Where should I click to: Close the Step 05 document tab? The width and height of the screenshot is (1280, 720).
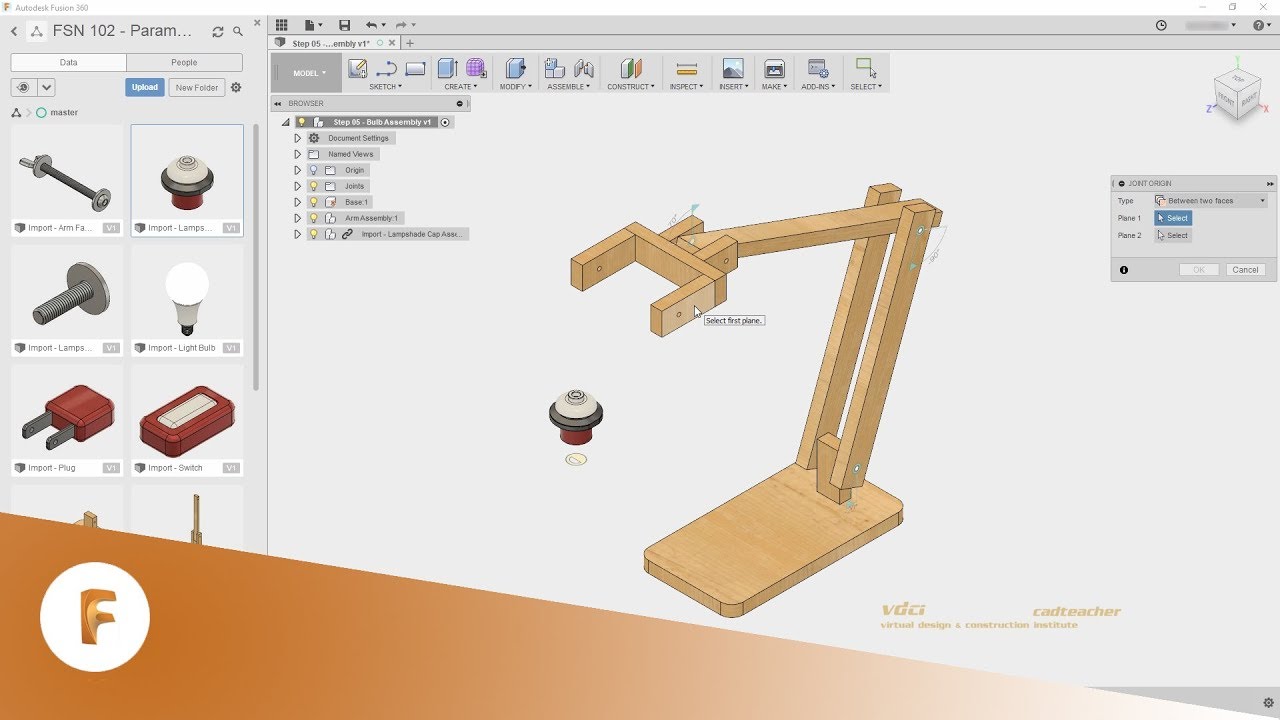tap(392, 43)
